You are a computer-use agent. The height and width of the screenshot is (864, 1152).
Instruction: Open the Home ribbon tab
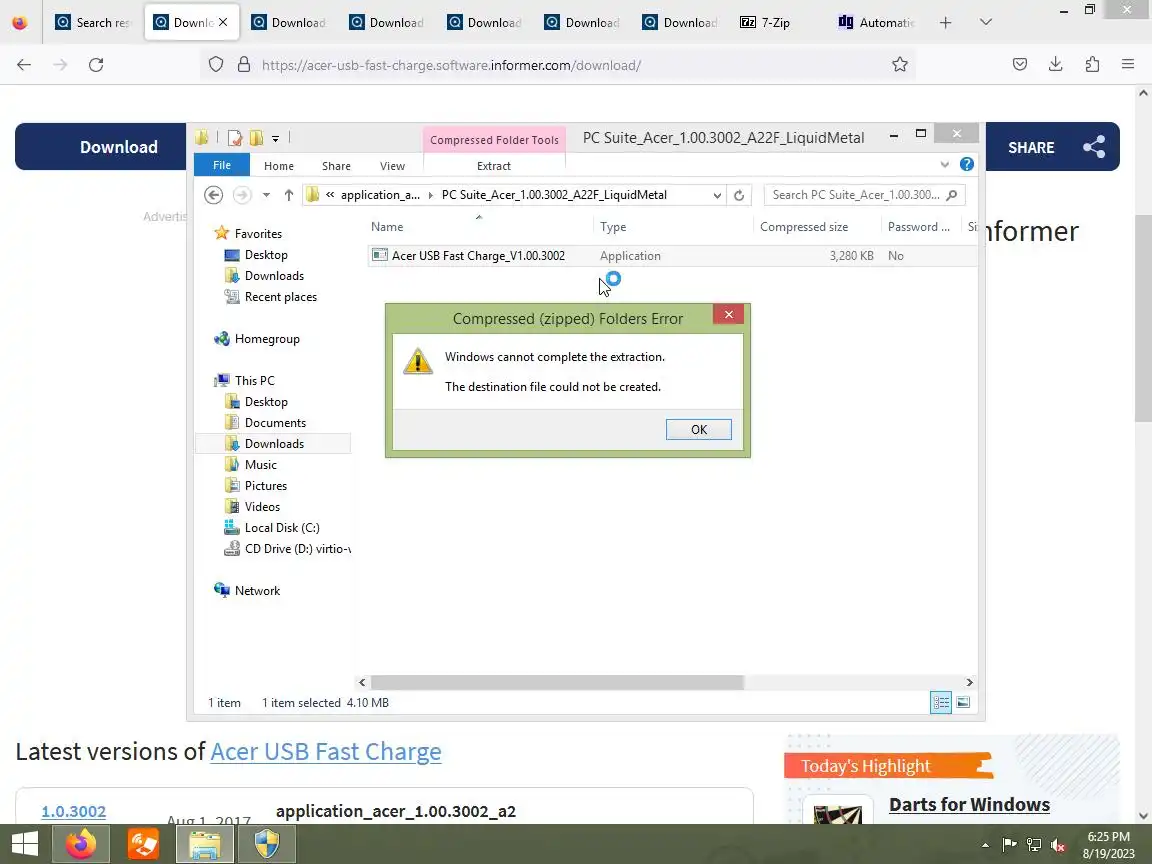[278, 166]
